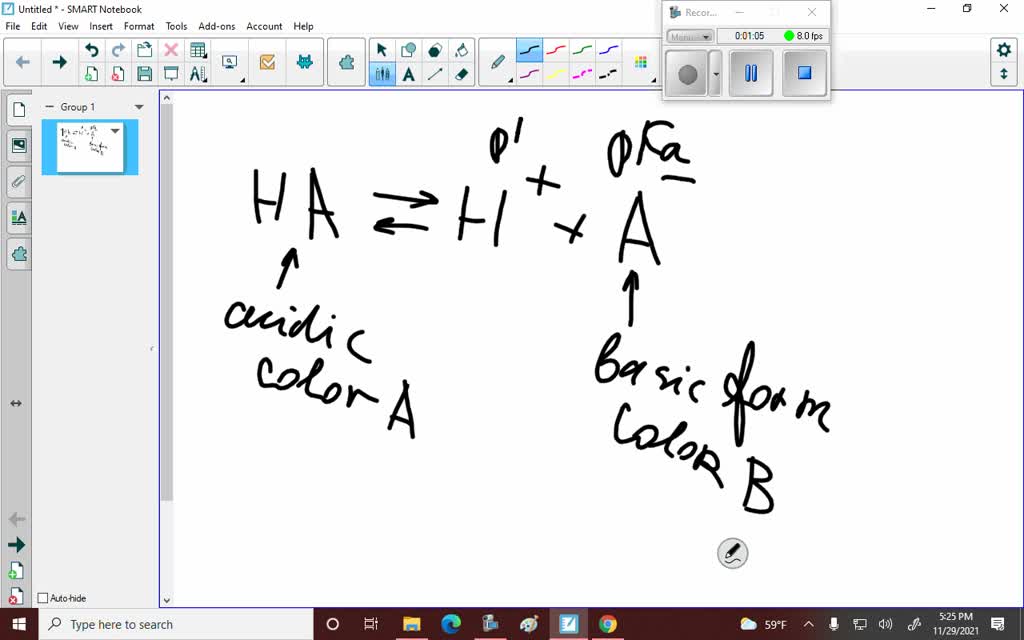The height and width of the screenshot is (640, 1024).
Task: Expand the Group 1 dropdown
Action: click(137, 106)
